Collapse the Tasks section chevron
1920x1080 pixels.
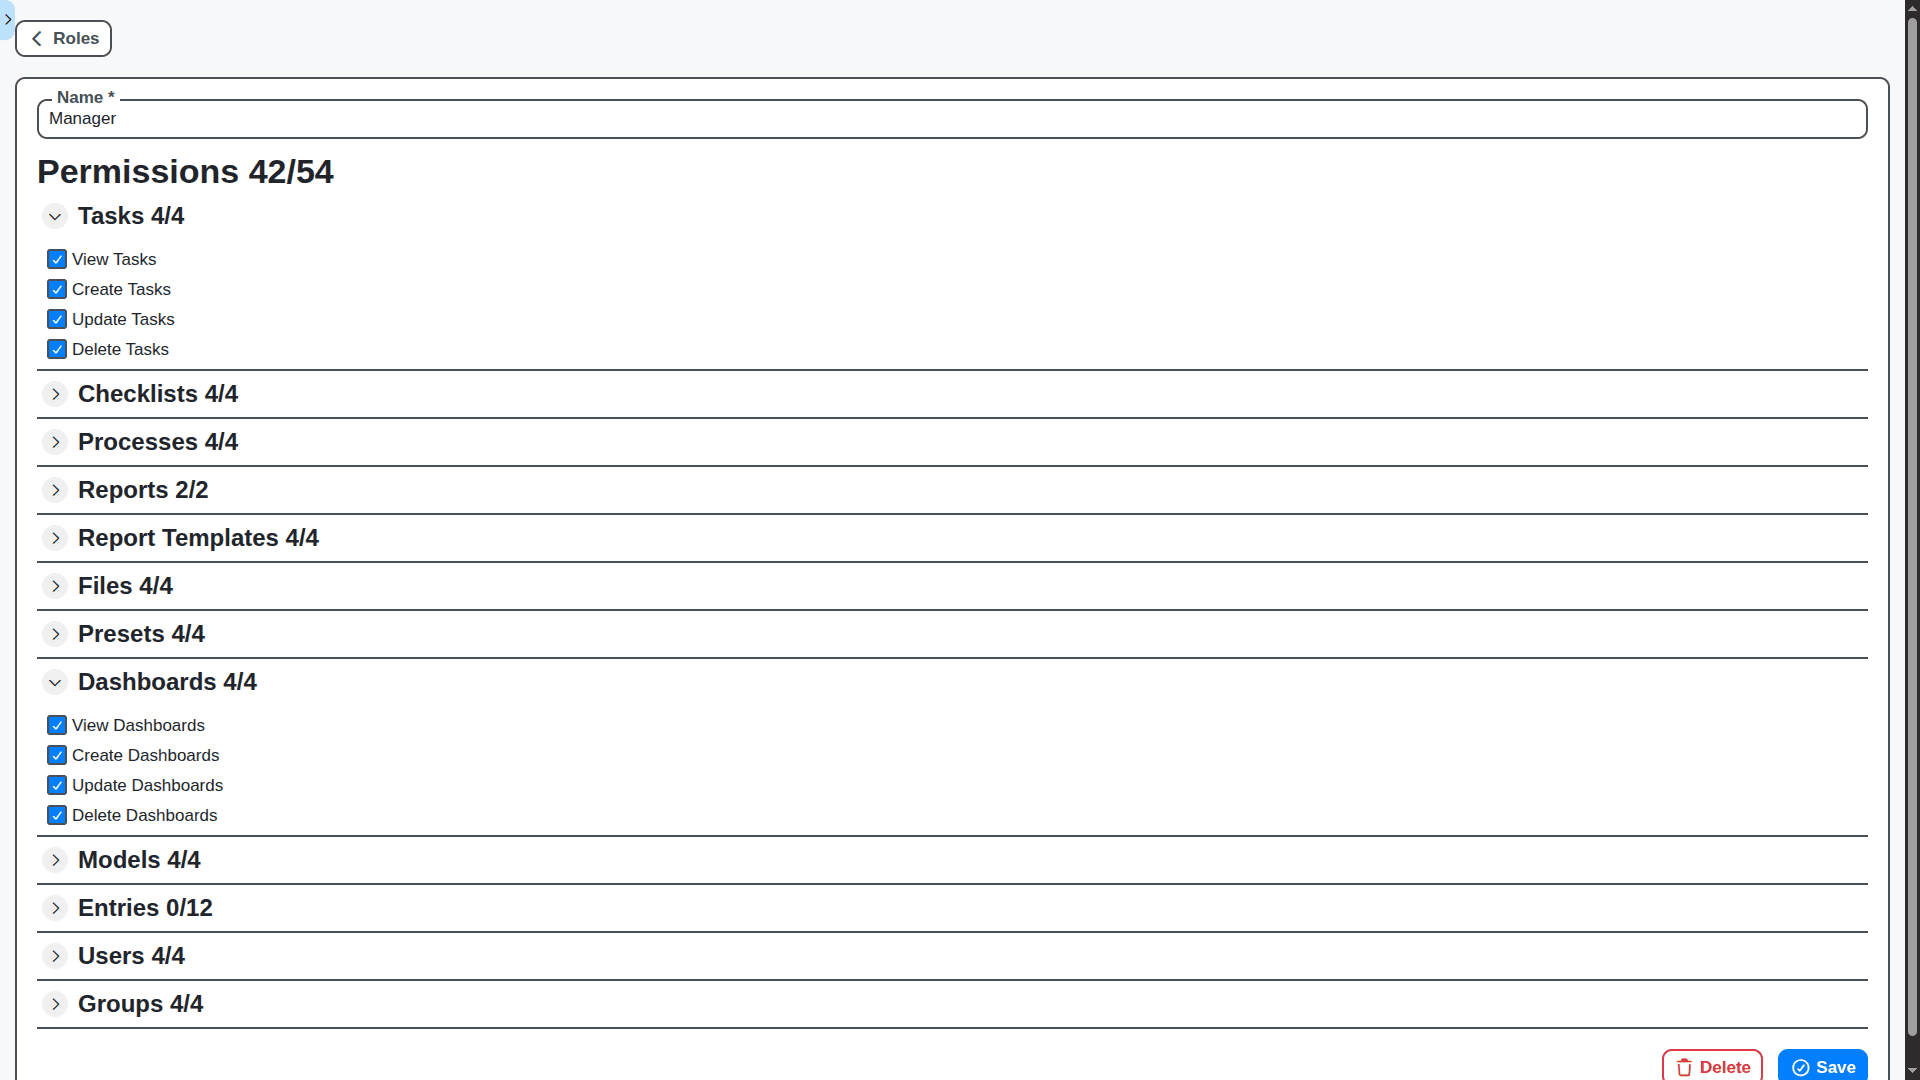tap(55, 216)
